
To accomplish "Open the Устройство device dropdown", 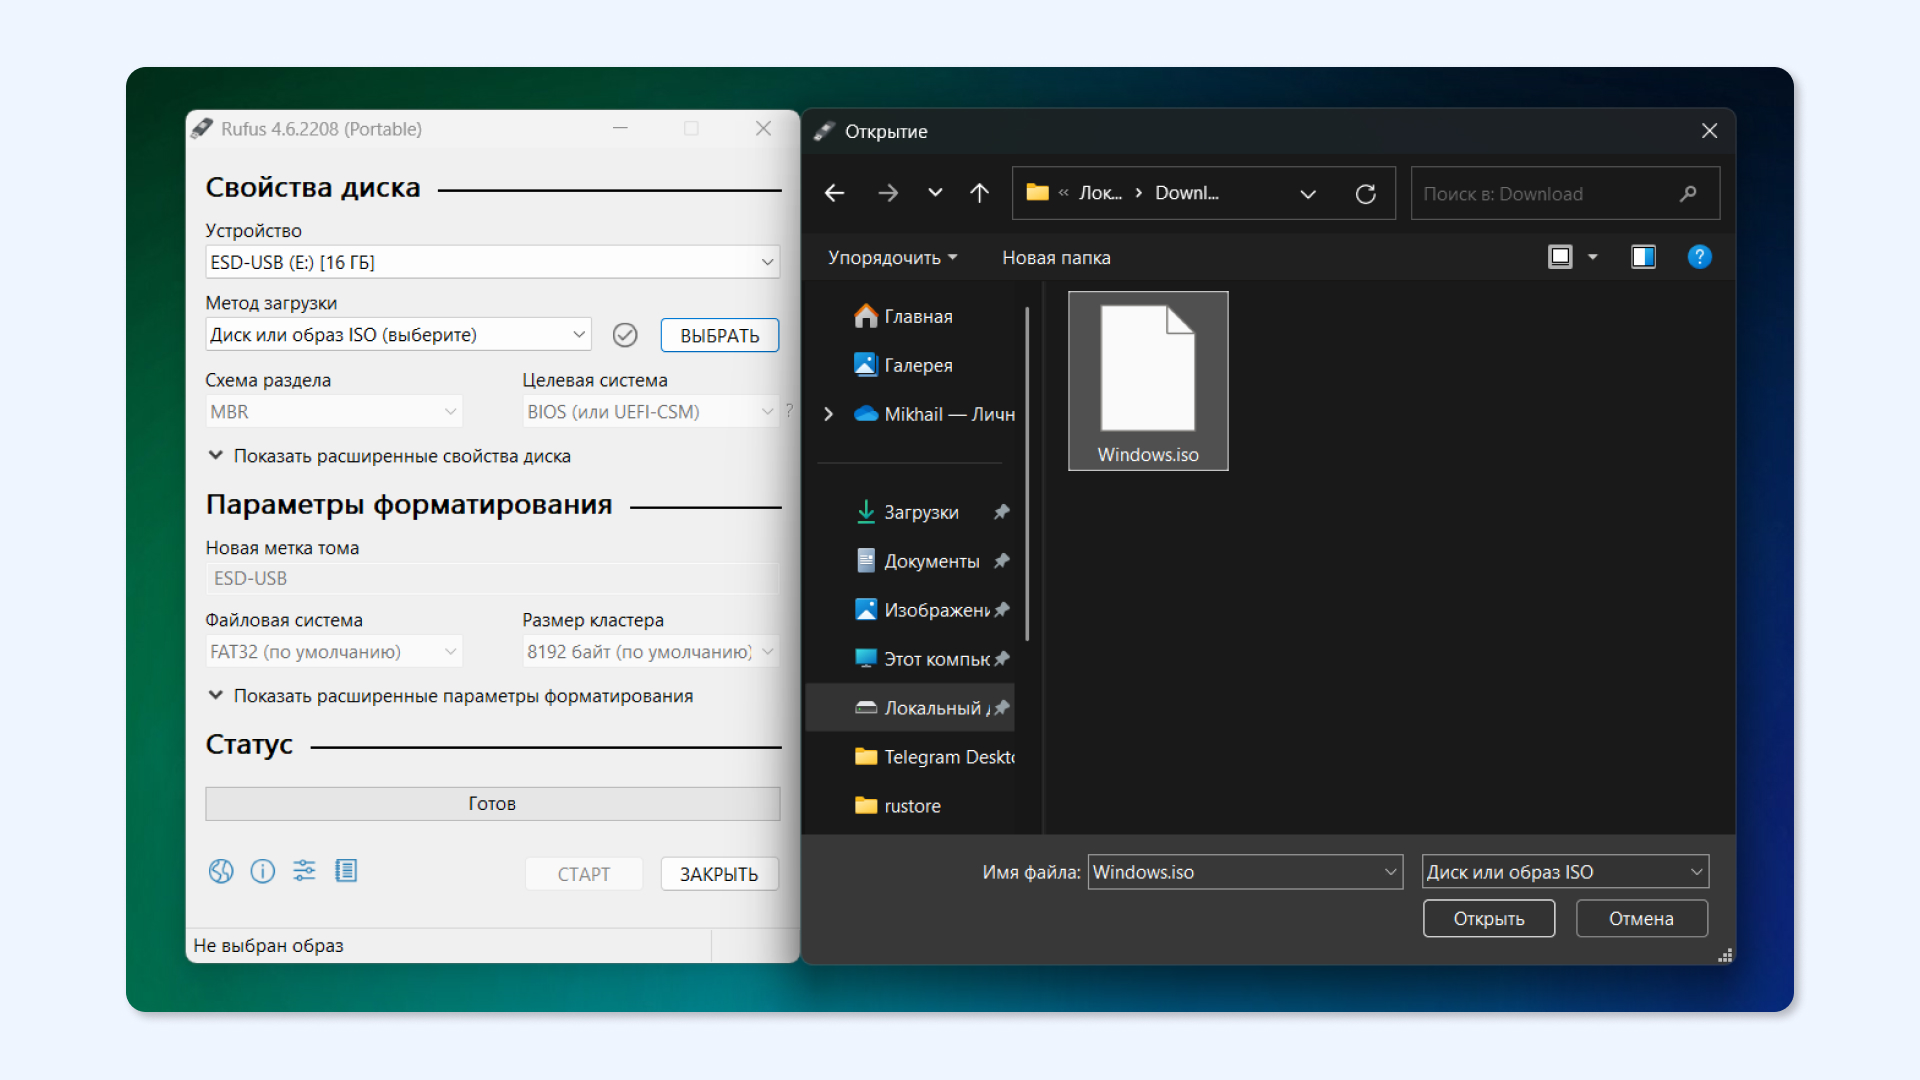I will coord(492,262).
